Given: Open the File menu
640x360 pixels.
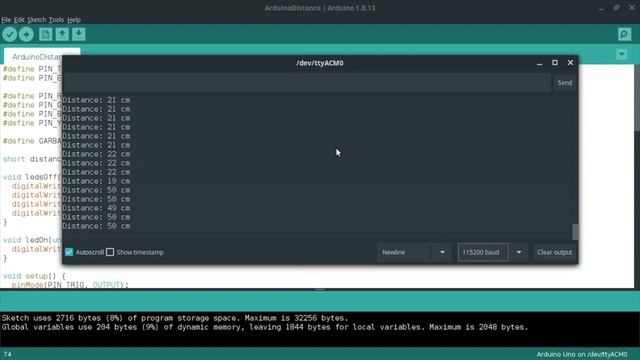Looking at the screenshot, I should pos(6,20).
